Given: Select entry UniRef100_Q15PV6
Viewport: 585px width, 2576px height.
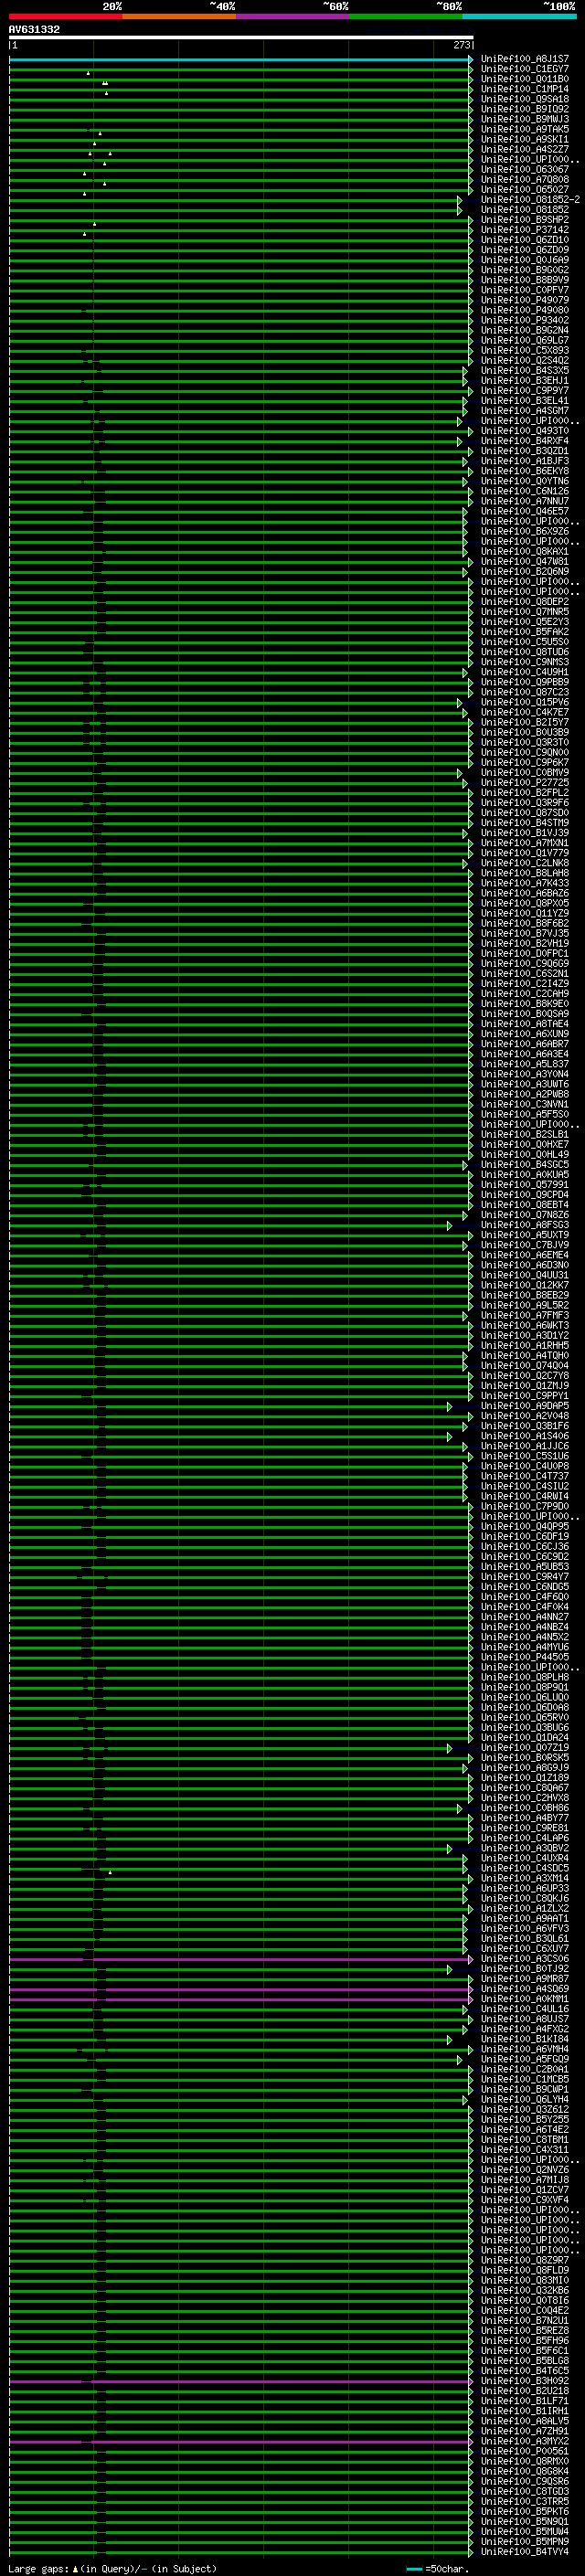Looking at the screenshot, I should (x=525, y=702).
